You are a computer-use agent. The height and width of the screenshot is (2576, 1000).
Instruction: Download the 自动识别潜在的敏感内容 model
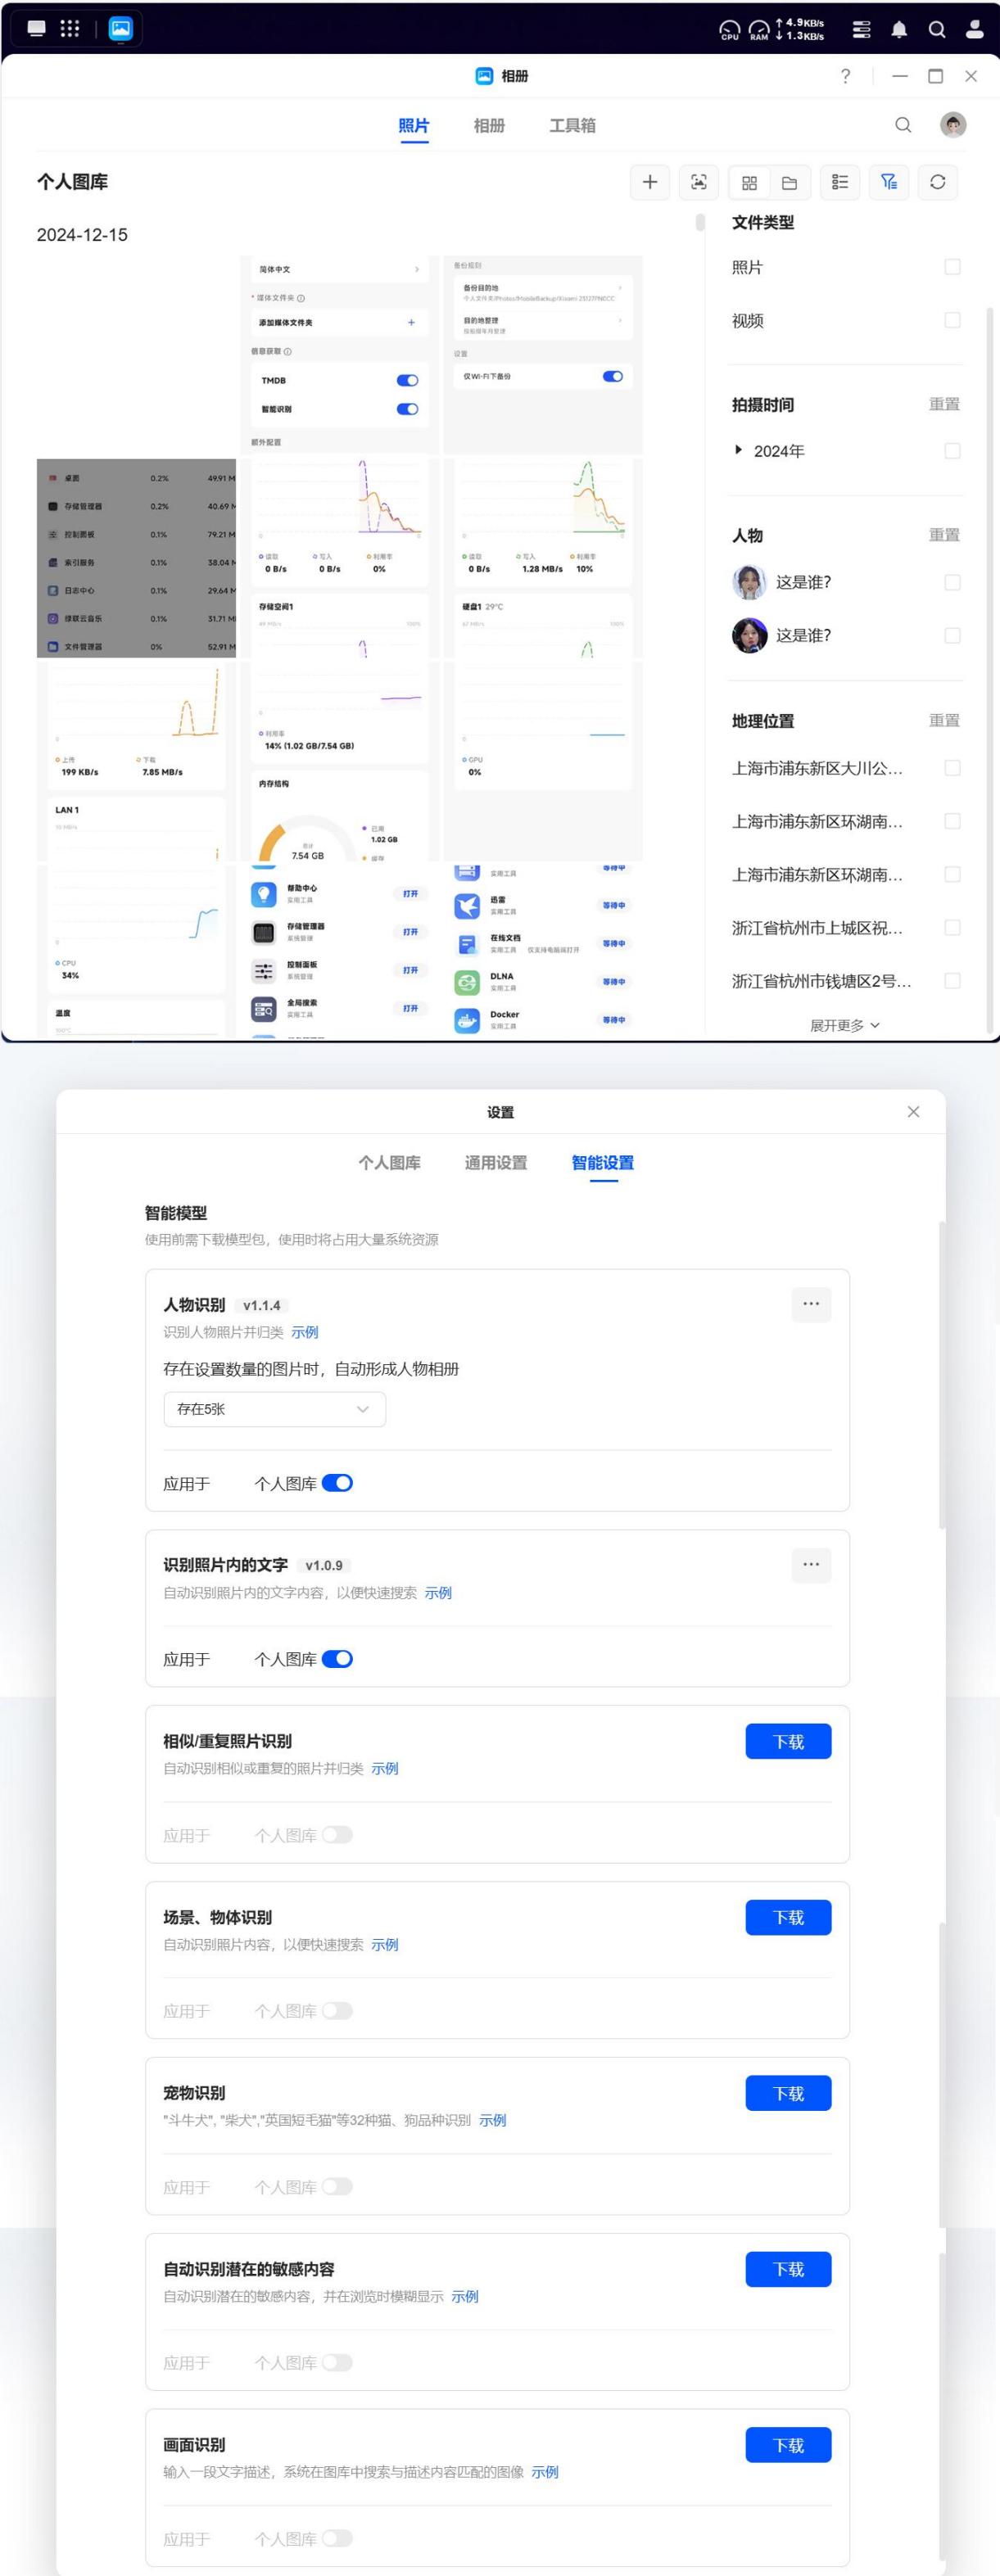[x=788, y=2270]
